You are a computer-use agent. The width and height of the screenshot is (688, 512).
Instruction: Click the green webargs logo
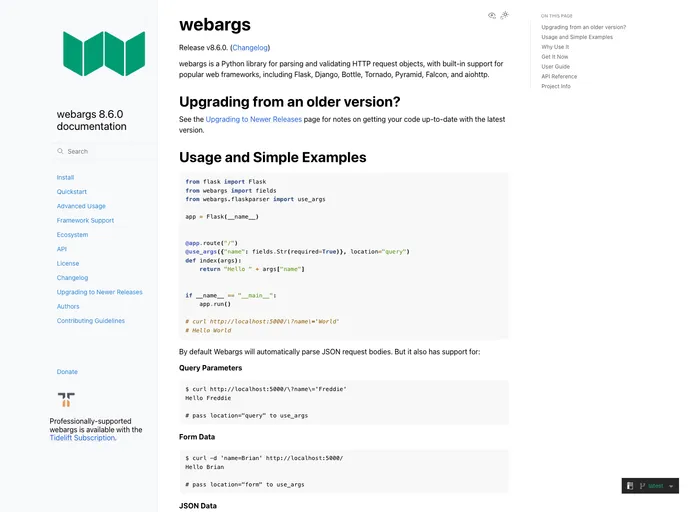tap(104, 54)
